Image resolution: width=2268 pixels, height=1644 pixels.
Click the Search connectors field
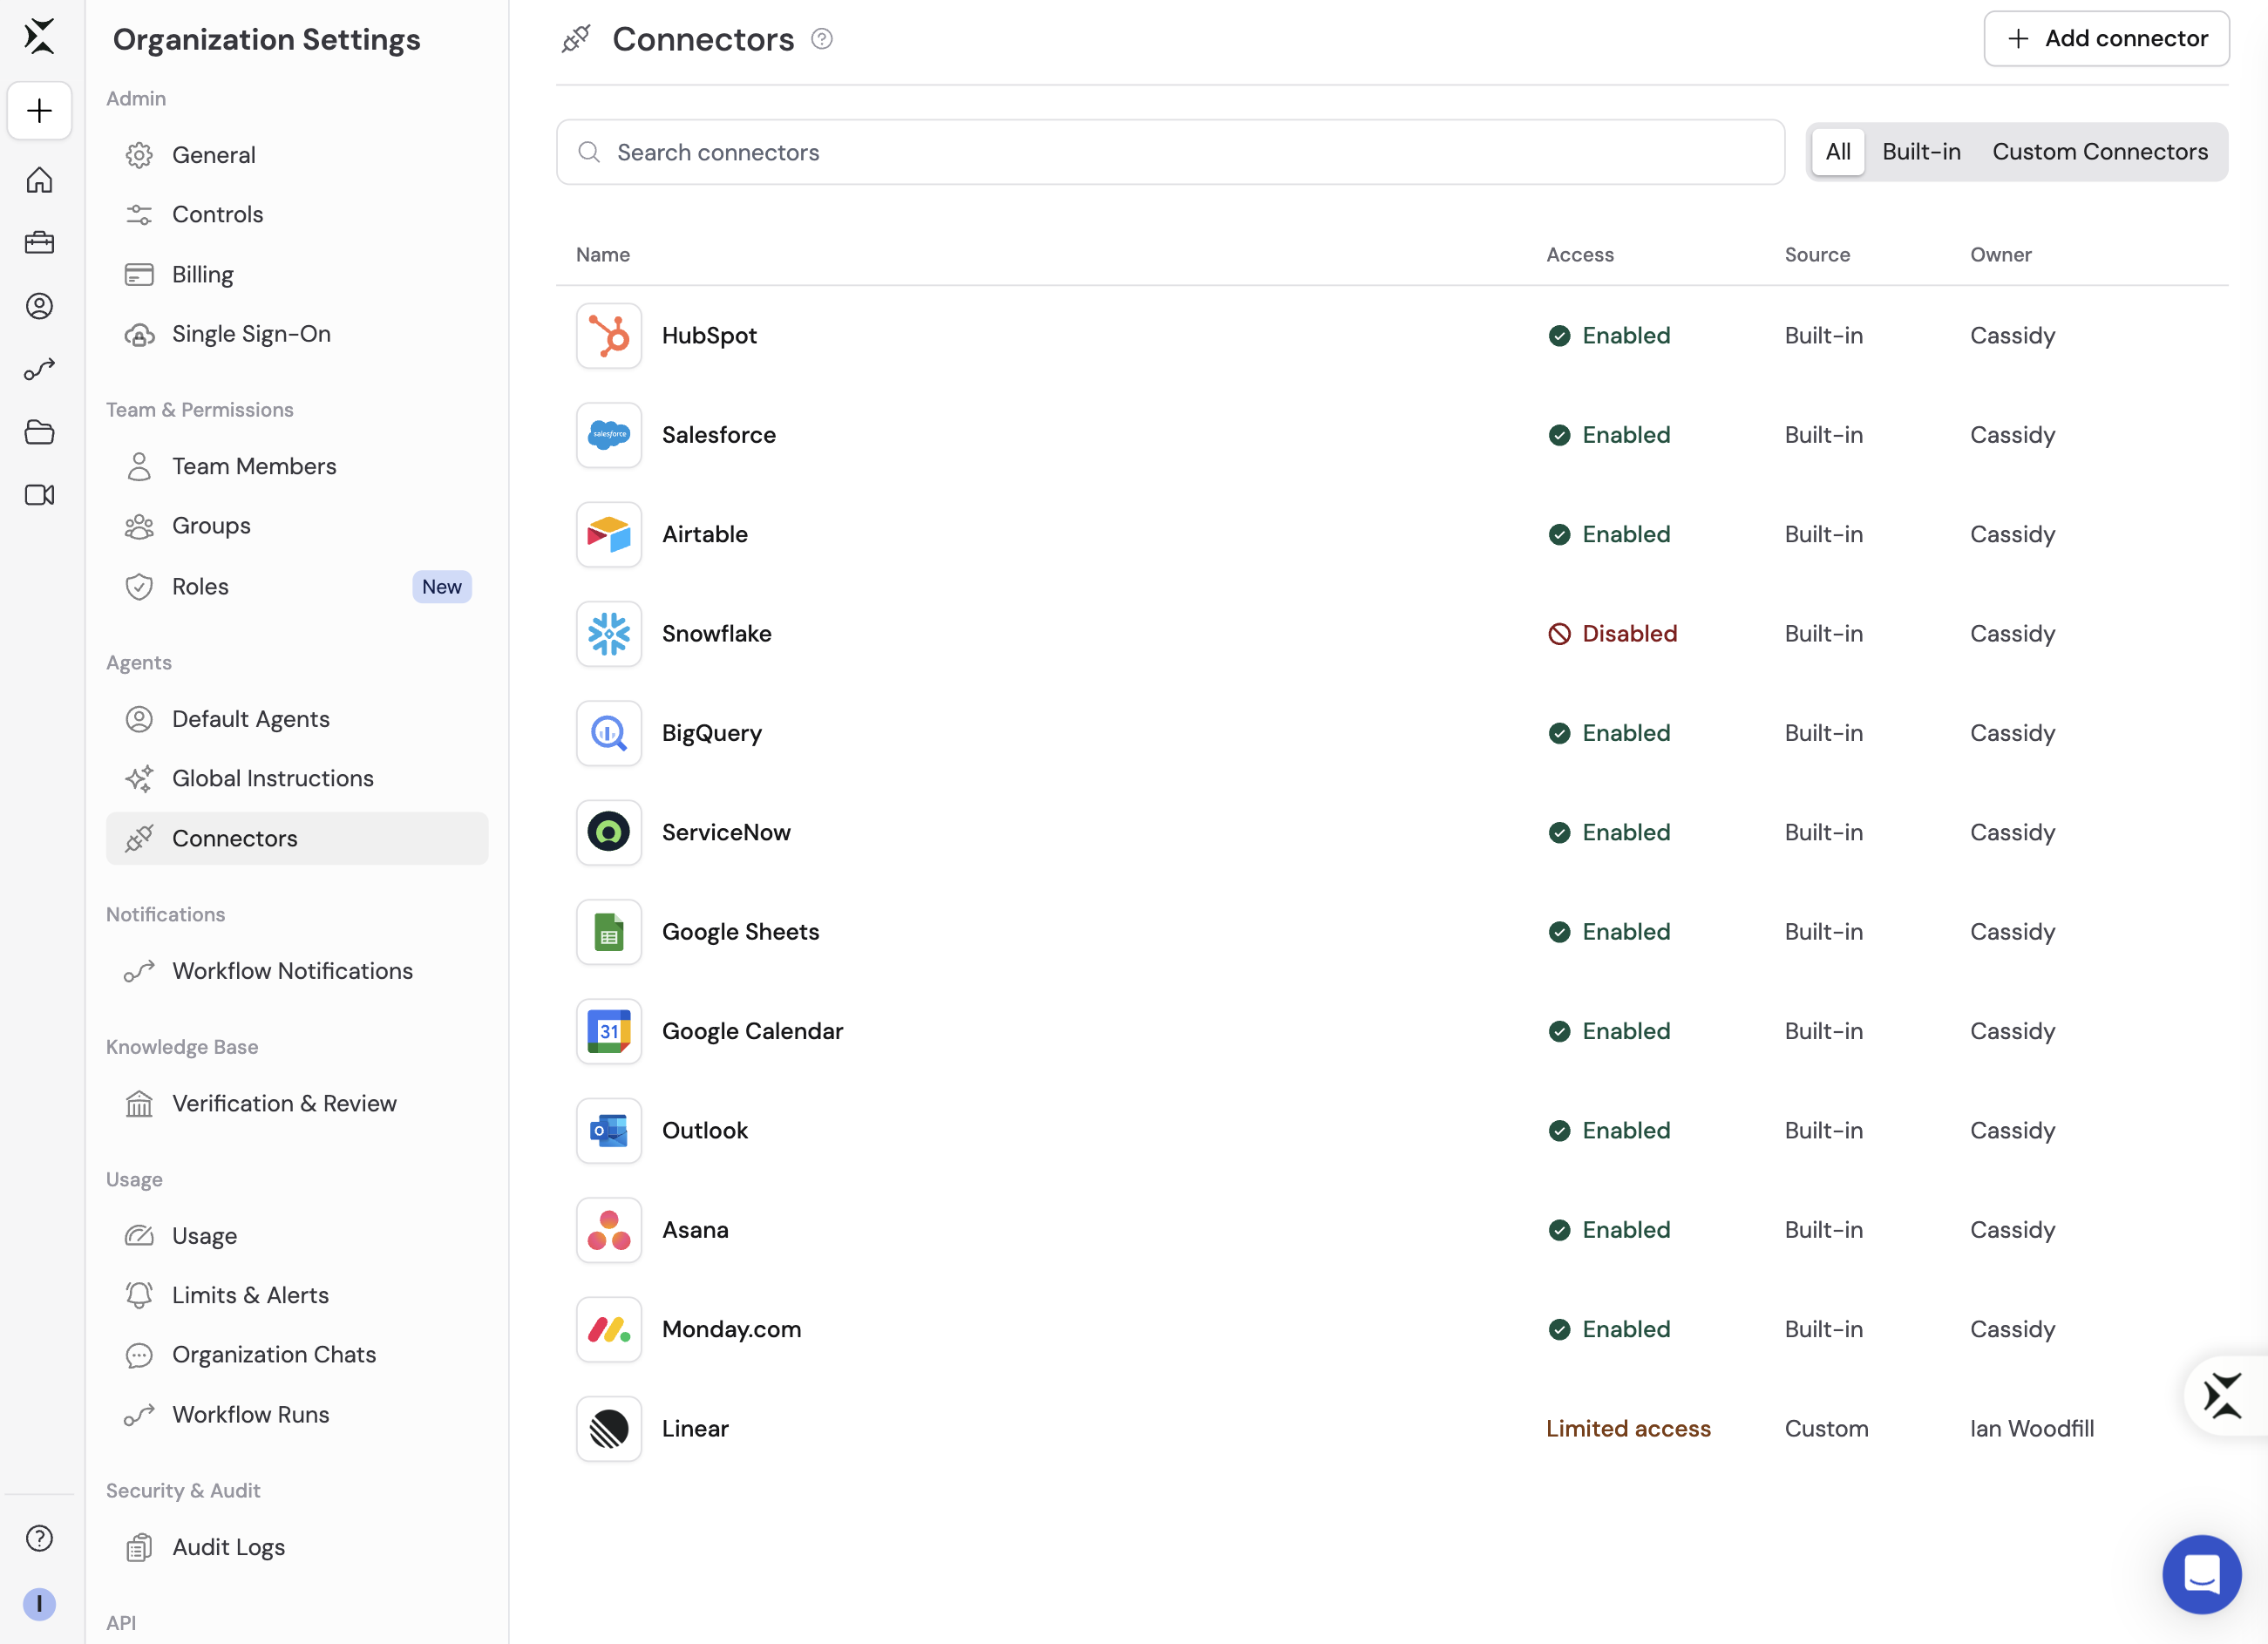1170,152
